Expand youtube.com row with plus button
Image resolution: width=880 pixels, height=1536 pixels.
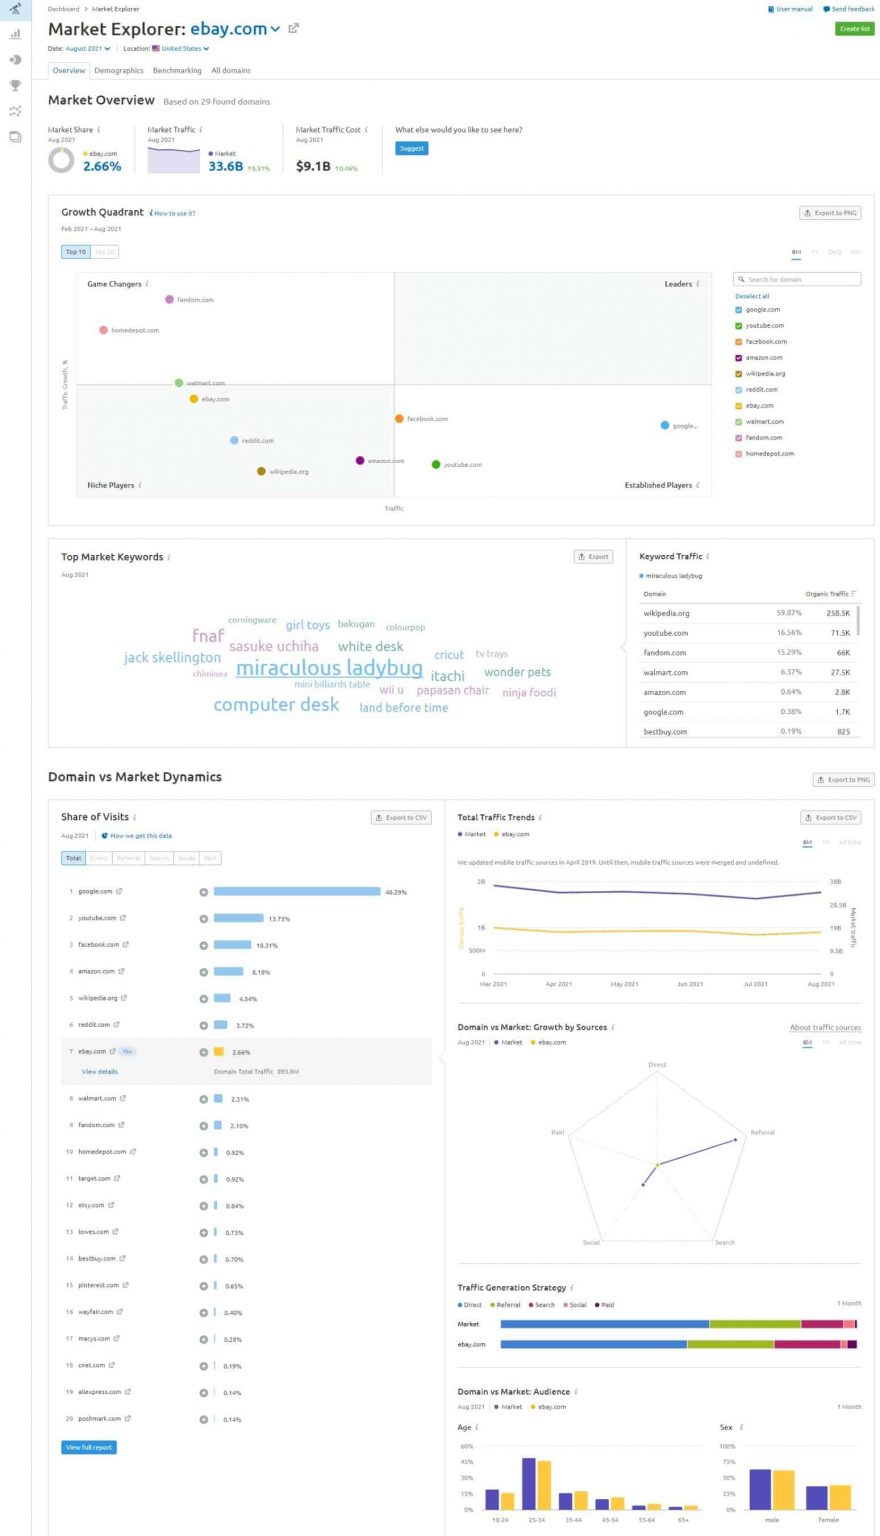204,918
